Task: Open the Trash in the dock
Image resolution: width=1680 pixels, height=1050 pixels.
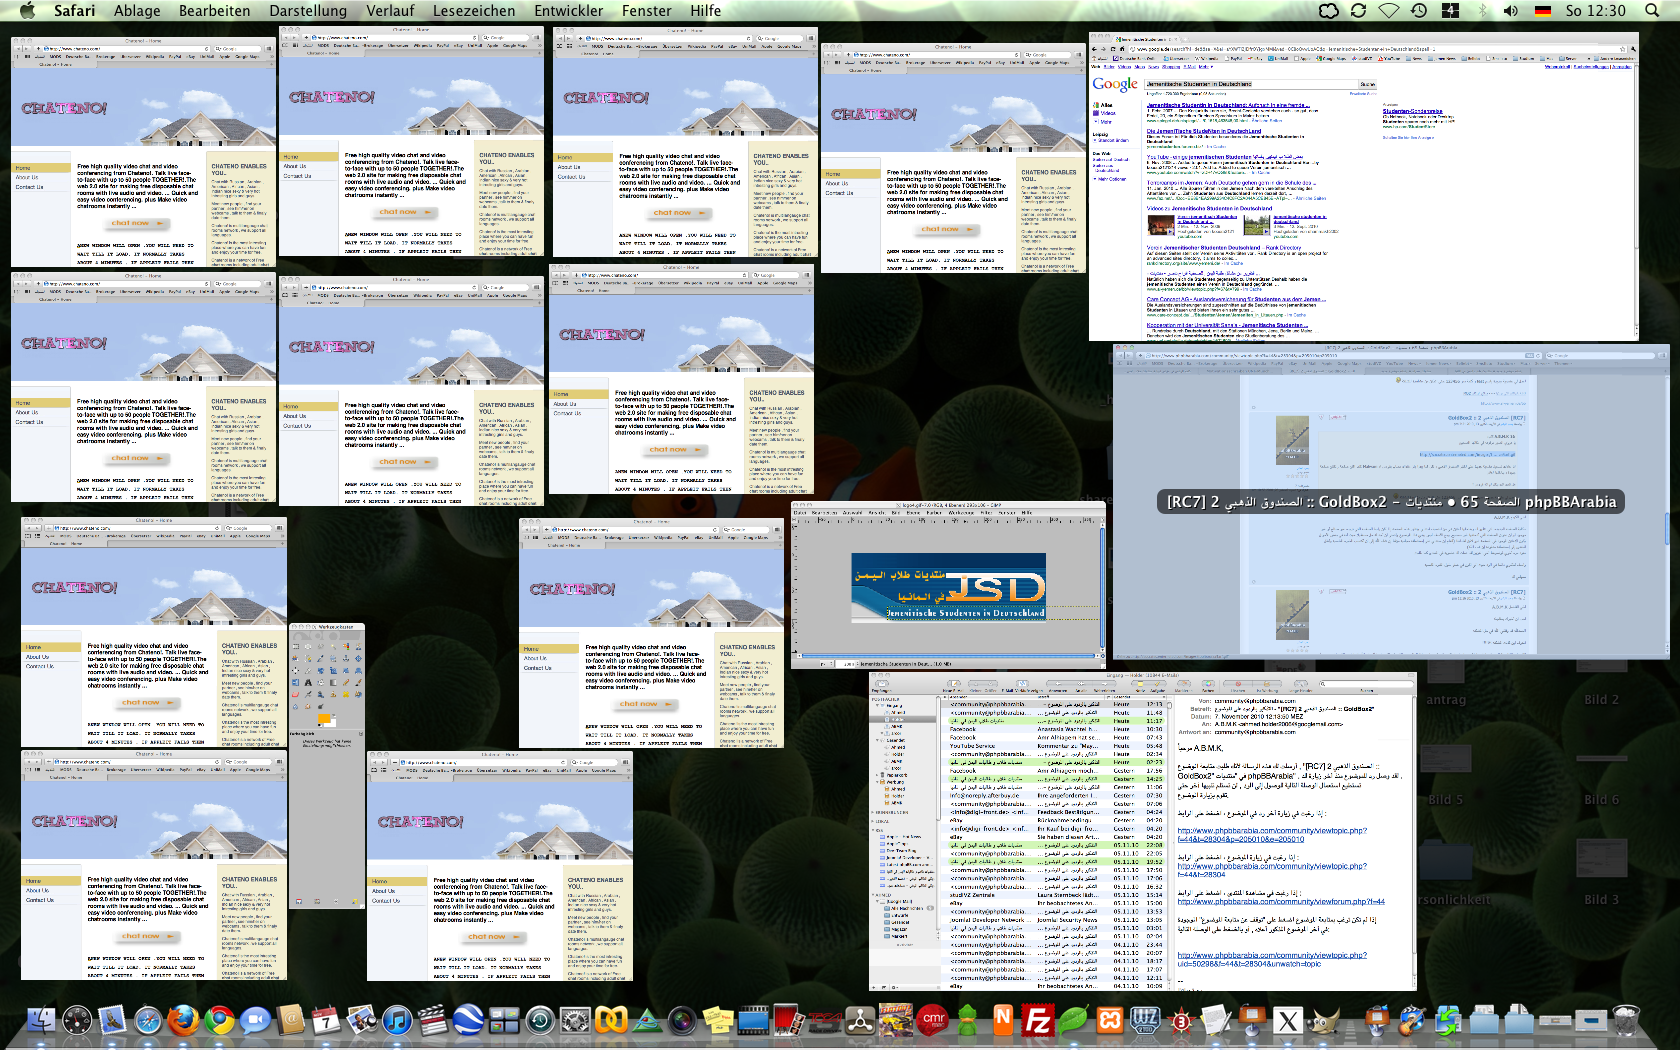Action: click(1626, 1021)
